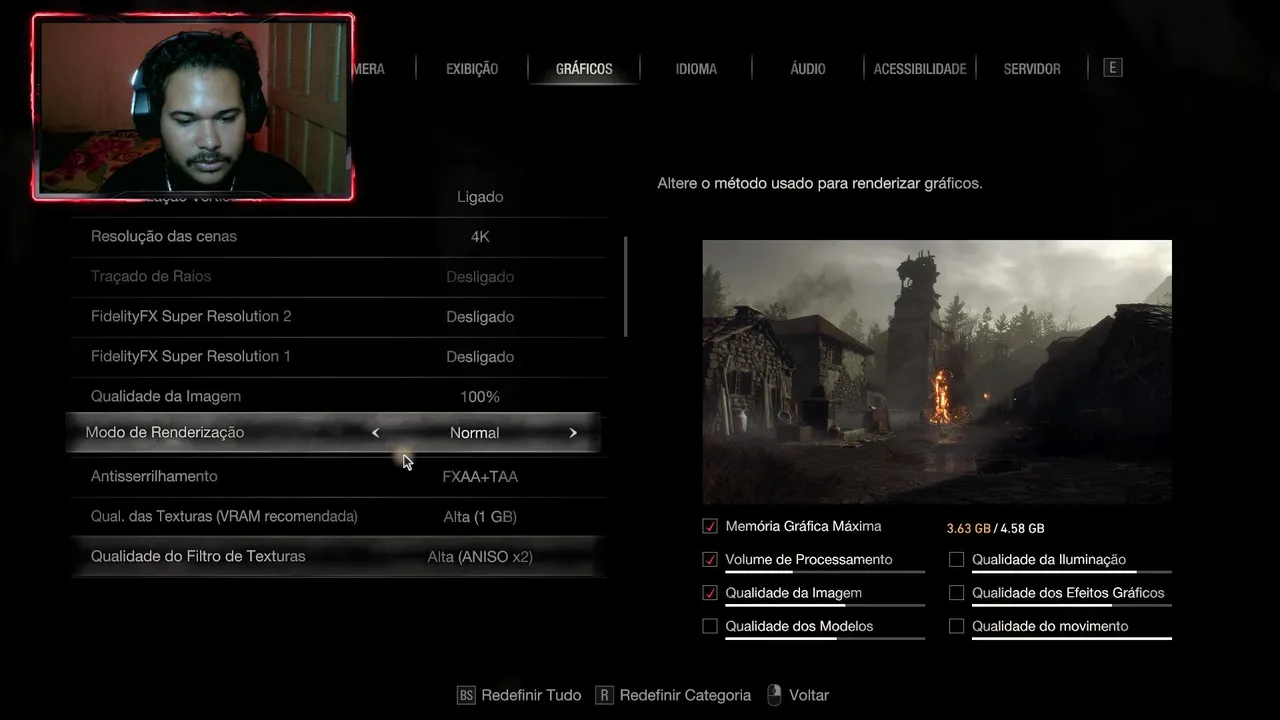The height and width of the screenshot is (720, 1280).
Task: Click right arrow of Modo de Renderização
Action: 573,433
